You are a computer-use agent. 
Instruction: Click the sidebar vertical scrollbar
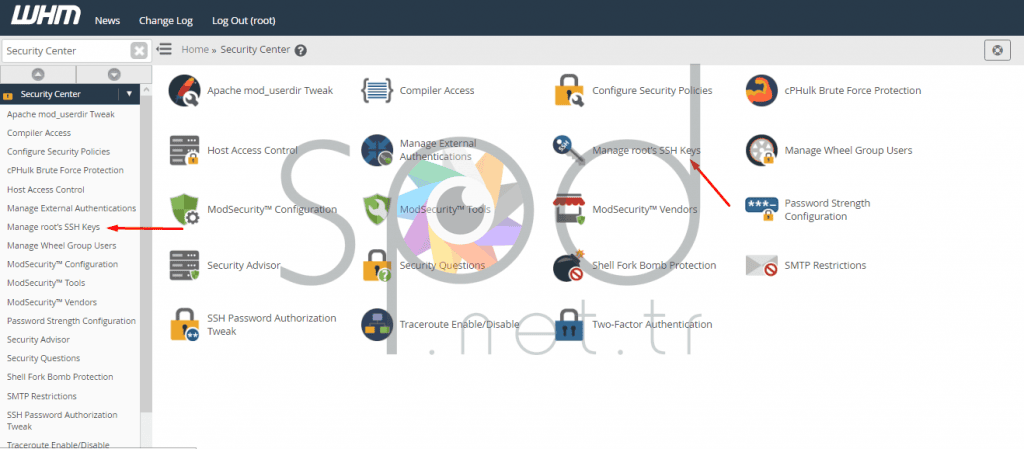pyautogui.click(x=146, y=255)
